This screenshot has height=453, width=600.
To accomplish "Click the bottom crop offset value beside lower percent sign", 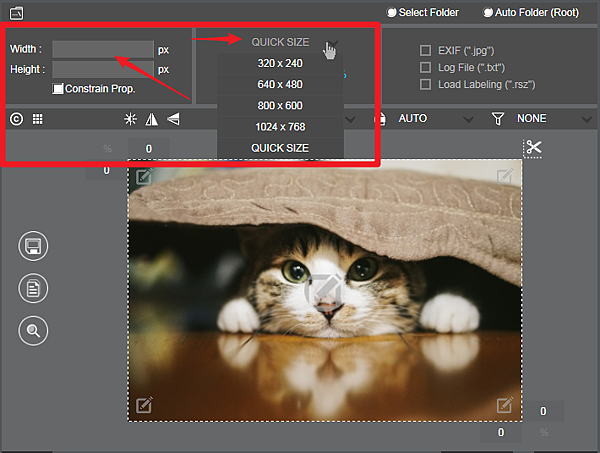I will pyautogui.click(x=501, y=432).
